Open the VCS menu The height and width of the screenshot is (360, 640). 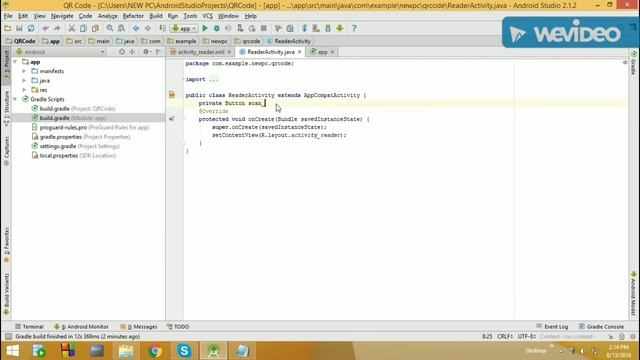tap(207, 16)
